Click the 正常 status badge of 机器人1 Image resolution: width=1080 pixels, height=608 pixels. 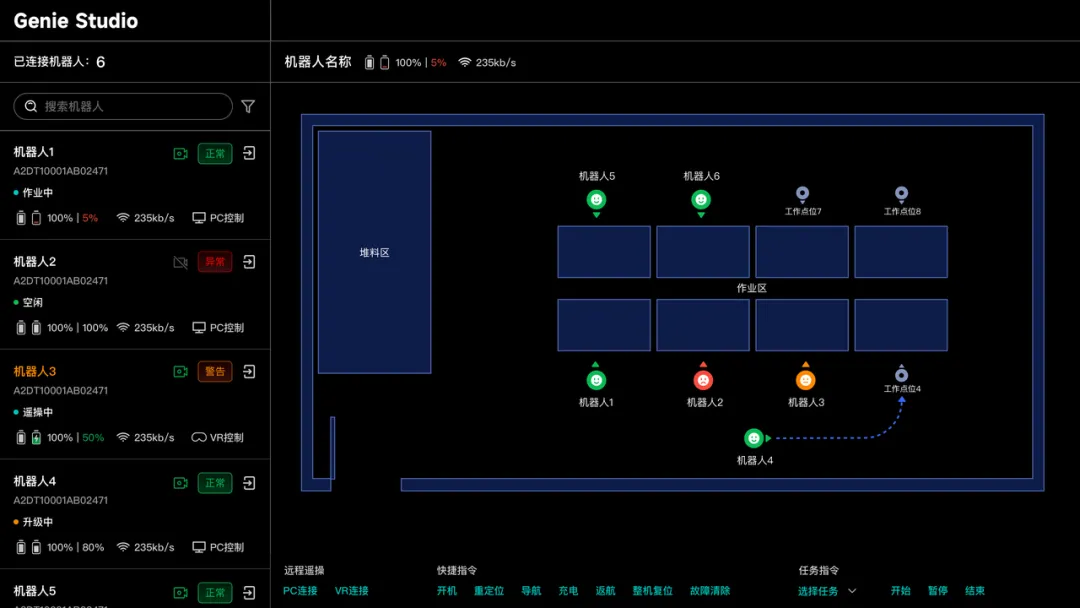(x=215, y=154)
